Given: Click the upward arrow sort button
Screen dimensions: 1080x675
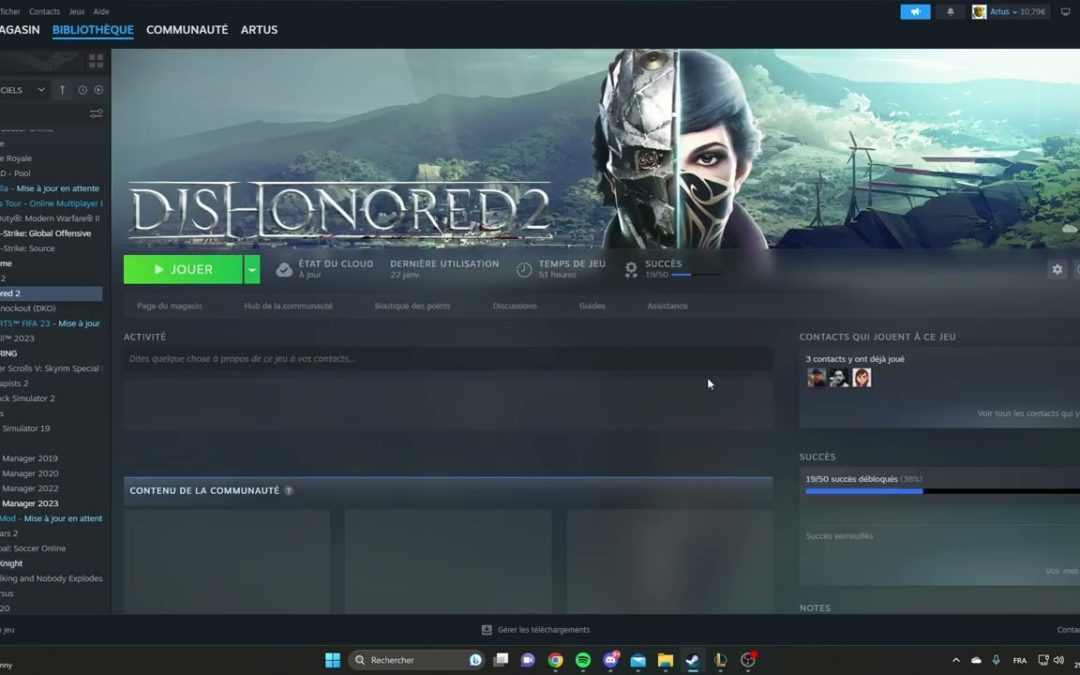Looking at the screenshot, I should click(x=62, y=90).
